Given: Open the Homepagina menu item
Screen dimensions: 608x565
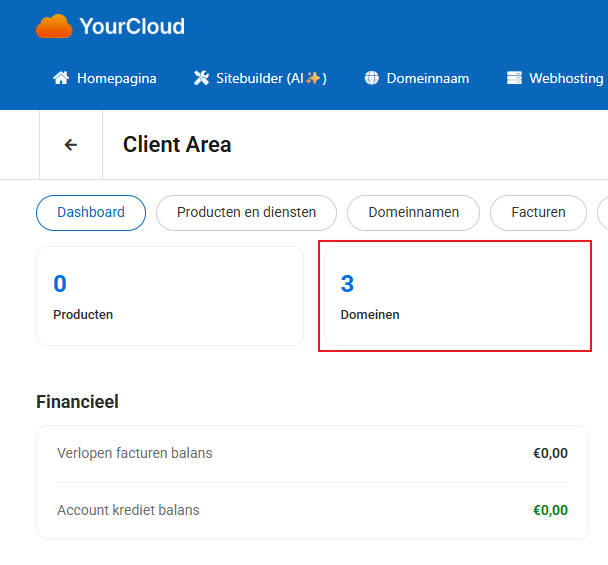Looking at the screenshot, I should pos(105,78).
